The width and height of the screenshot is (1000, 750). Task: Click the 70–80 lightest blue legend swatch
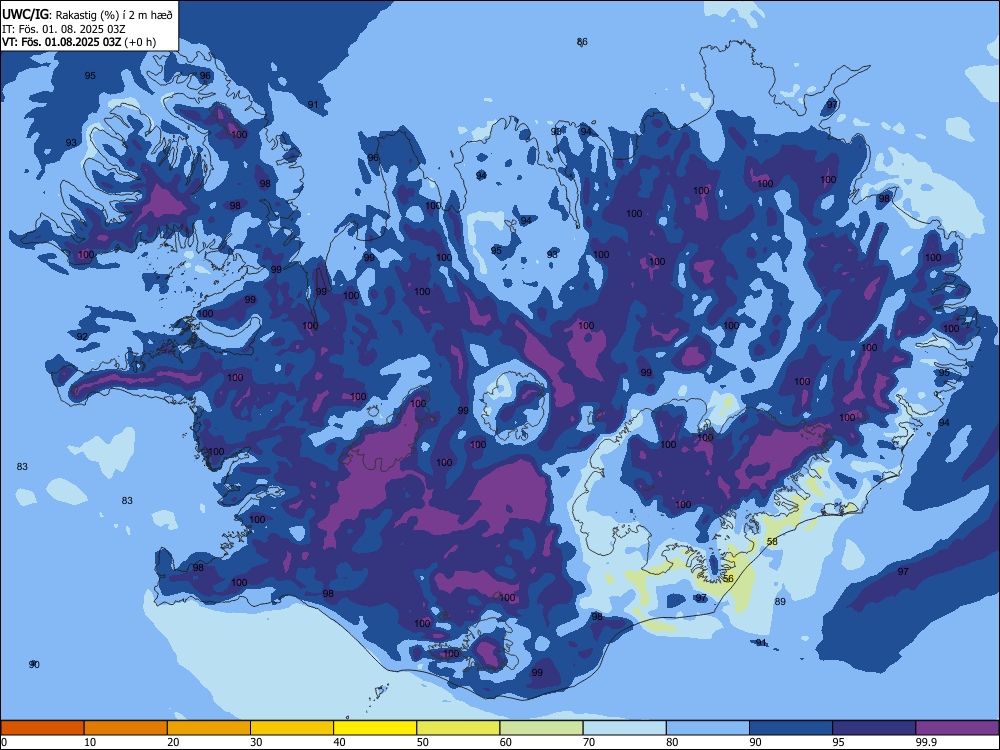coord(624,728)
